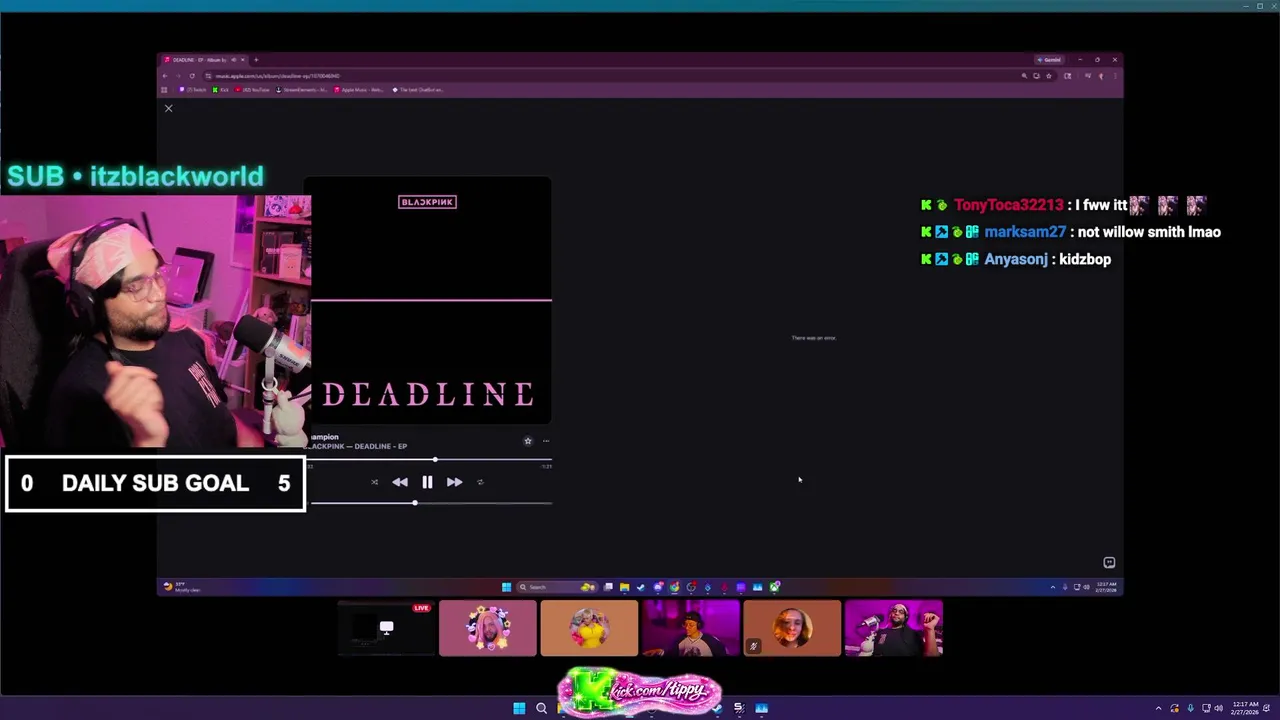Pause the playing BLACKPINK track
Image resolution: width=1280 pixels, height=720 pixels.
[x=427, y=482]
